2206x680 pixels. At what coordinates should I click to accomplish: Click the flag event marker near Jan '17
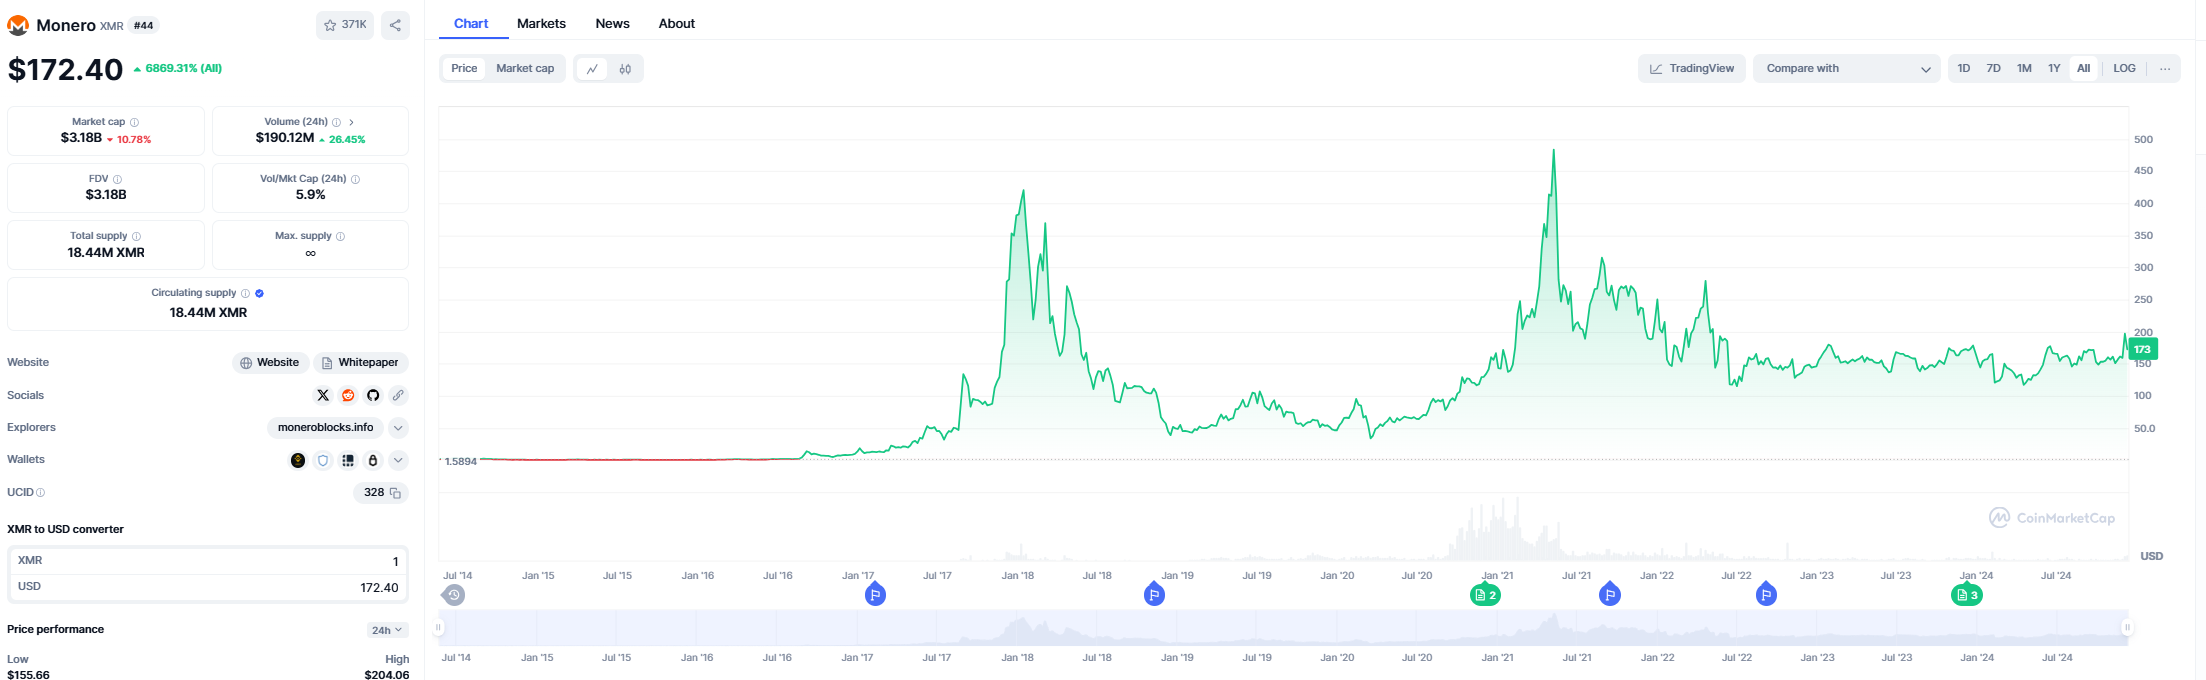[875, 594]
